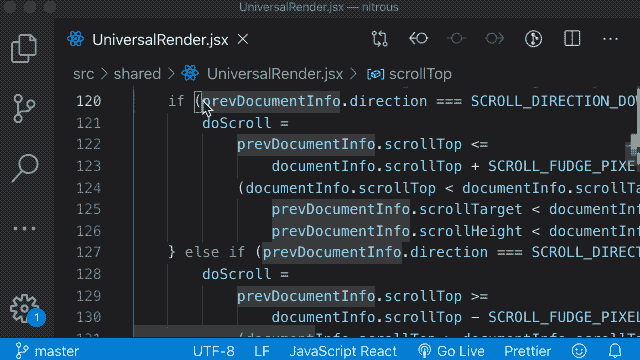The image size is (640, 360).
Task: Click SCROLL_FUDGE_PIXE constant on line 123
Action: pos(562,166)
